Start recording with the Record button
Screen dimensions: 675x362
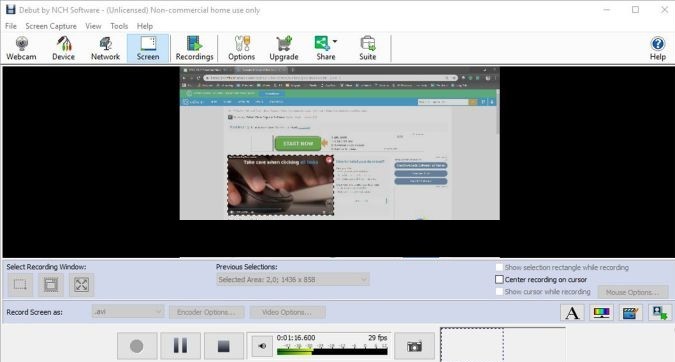click(x=137, y=346)
